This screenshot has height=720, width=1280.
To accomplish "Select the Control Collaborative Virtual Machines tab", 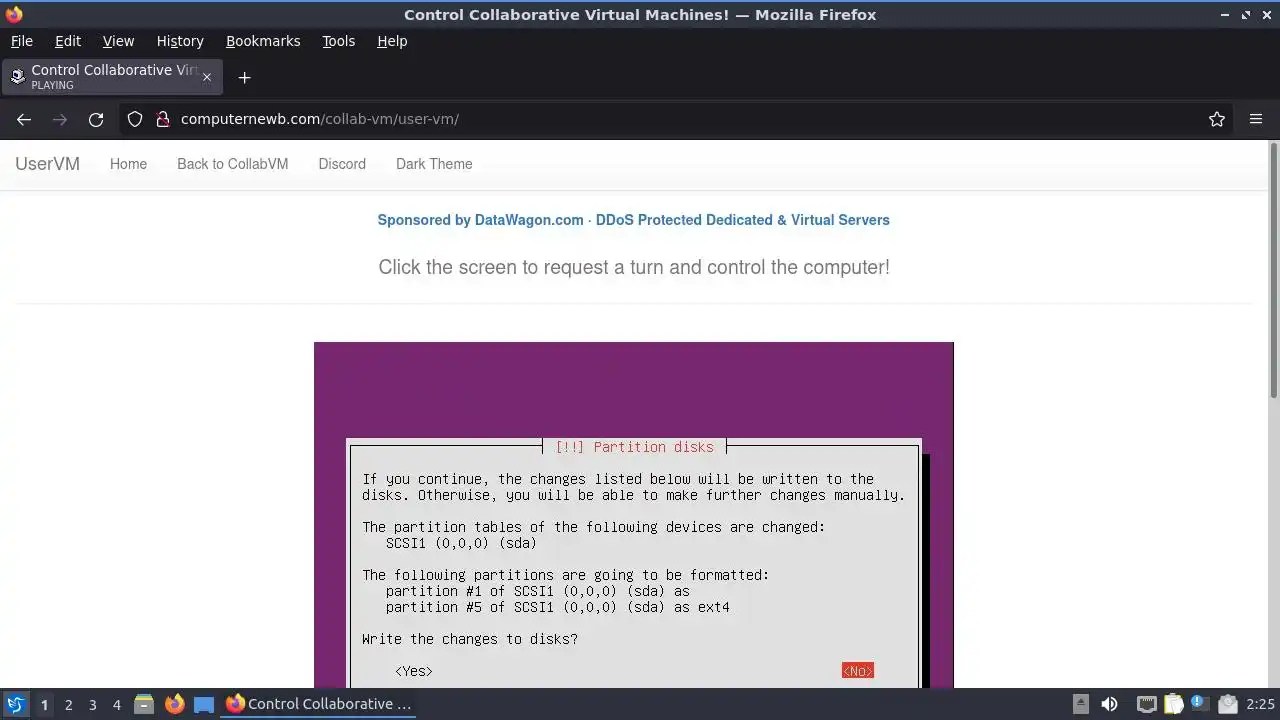I will tap(113, 77).
